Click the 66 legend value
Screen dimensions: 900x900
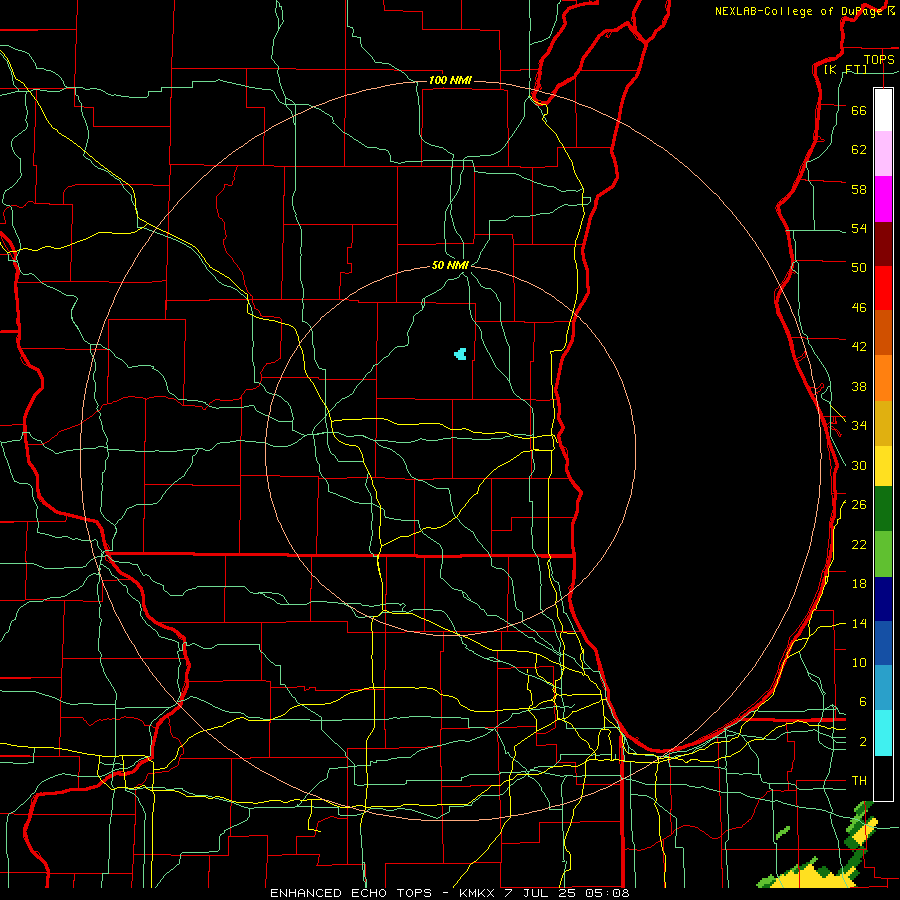point(859,110)
